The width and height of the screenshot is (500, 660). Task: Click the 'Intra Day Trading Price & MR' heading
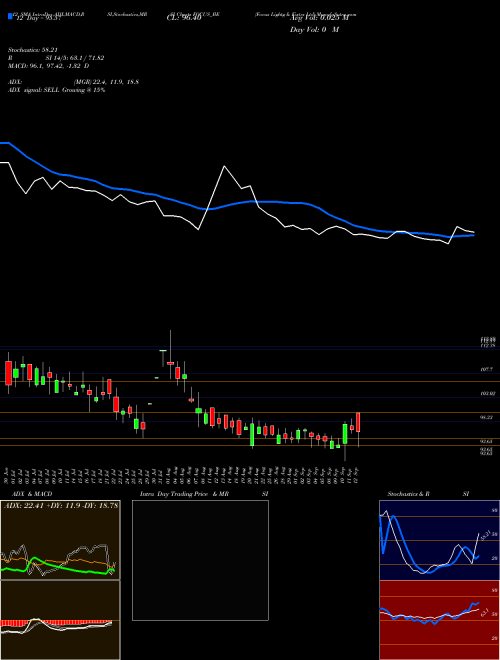point(185,494)
